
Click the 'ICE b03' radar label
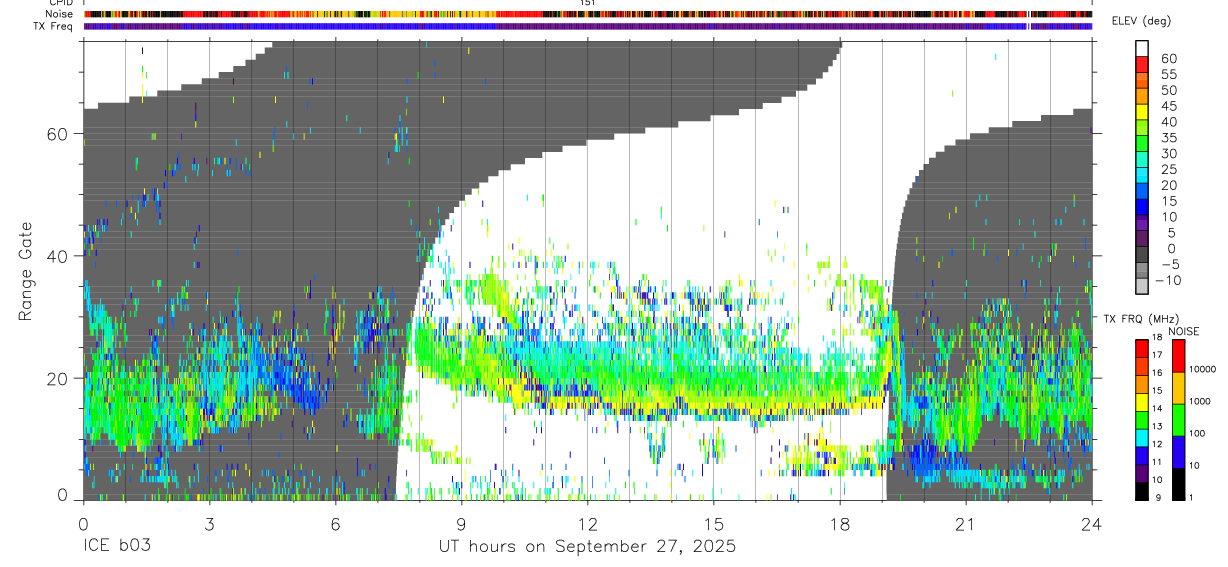coord(117,547)
